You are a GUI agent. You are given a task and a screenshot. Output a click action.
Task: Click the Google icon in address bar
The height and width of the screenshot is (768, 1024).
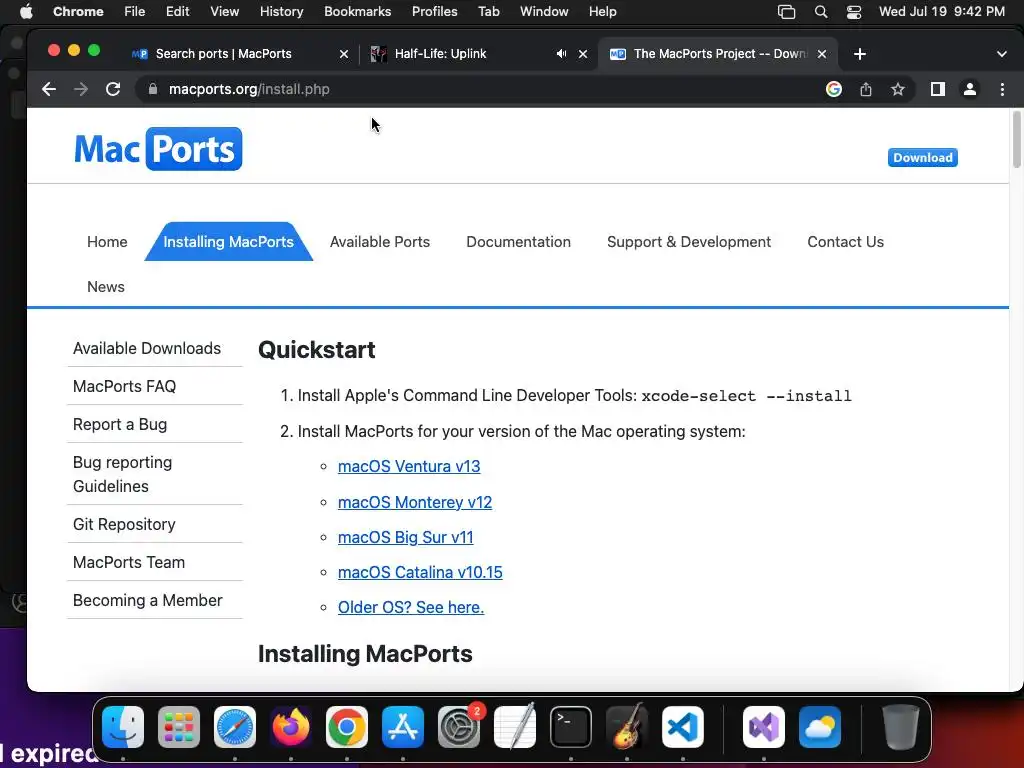point(834,89)
